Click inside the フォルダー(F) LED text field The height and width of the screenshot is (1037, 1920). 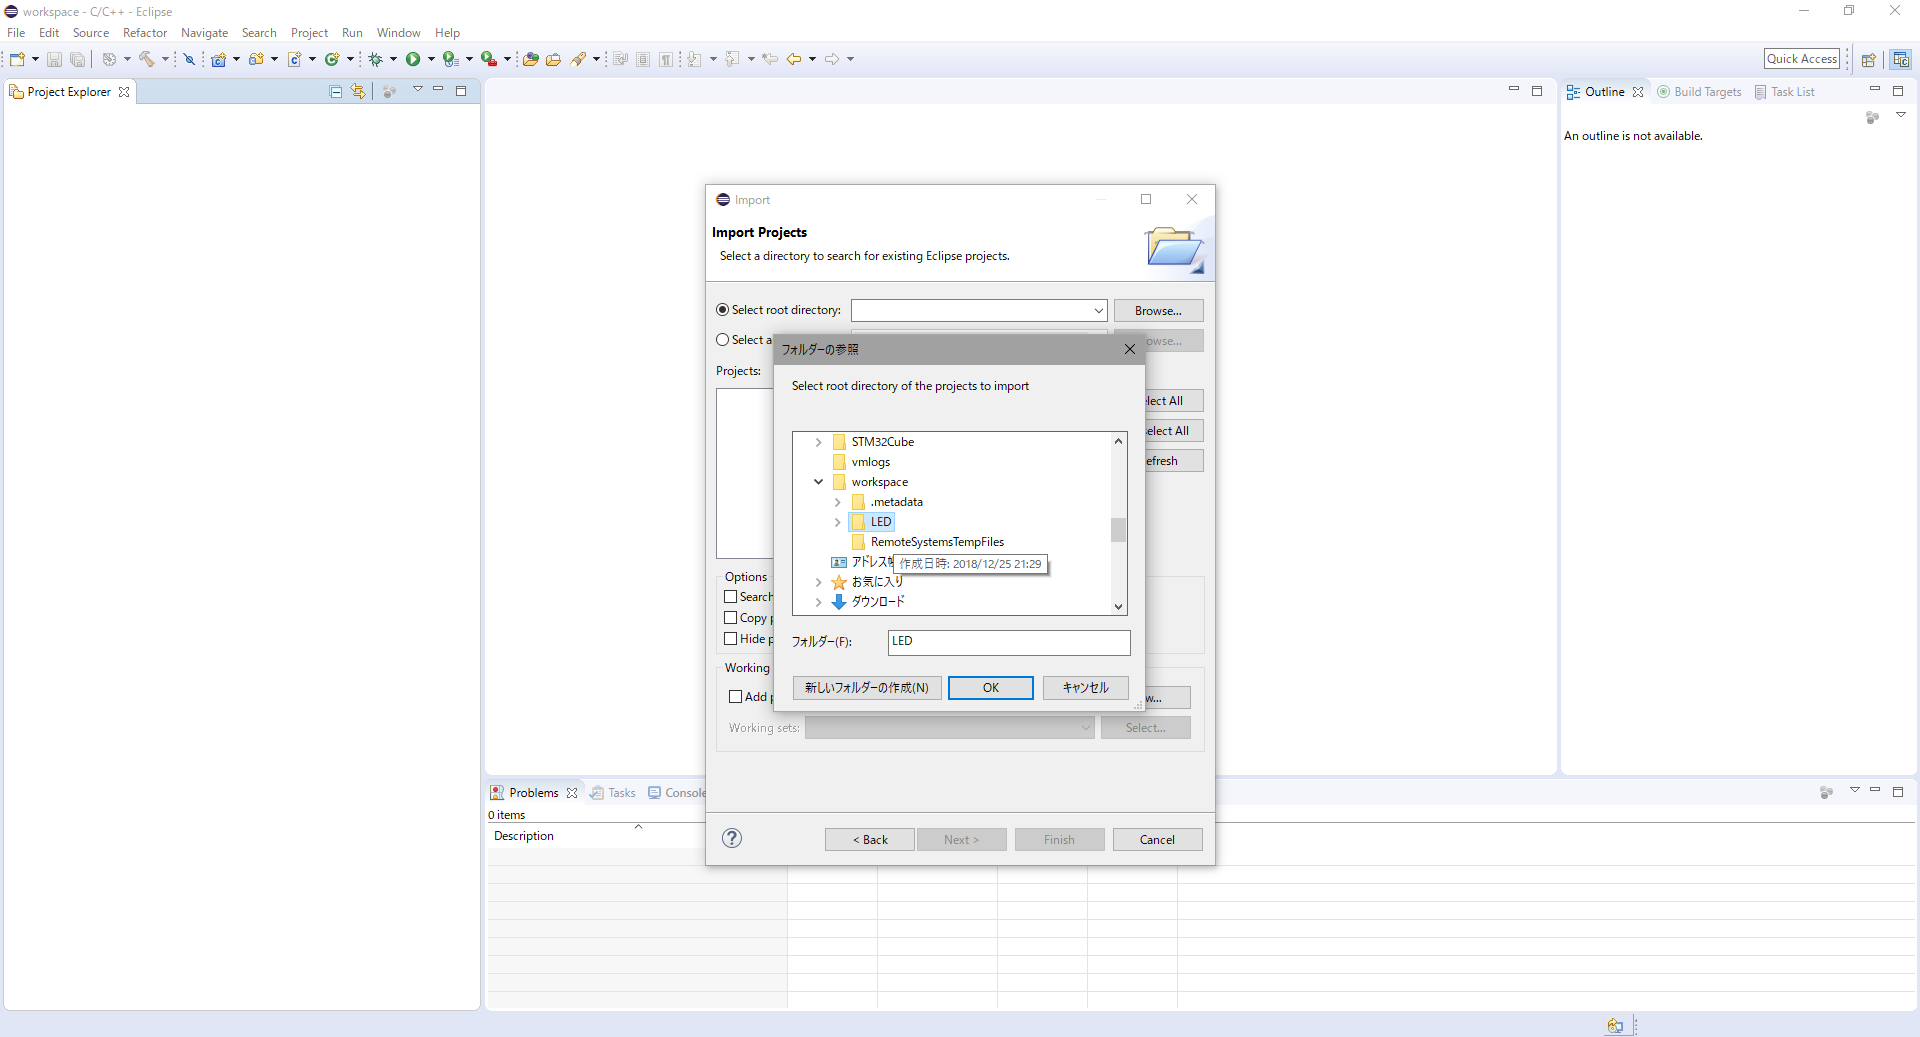tap(1008, 642)
